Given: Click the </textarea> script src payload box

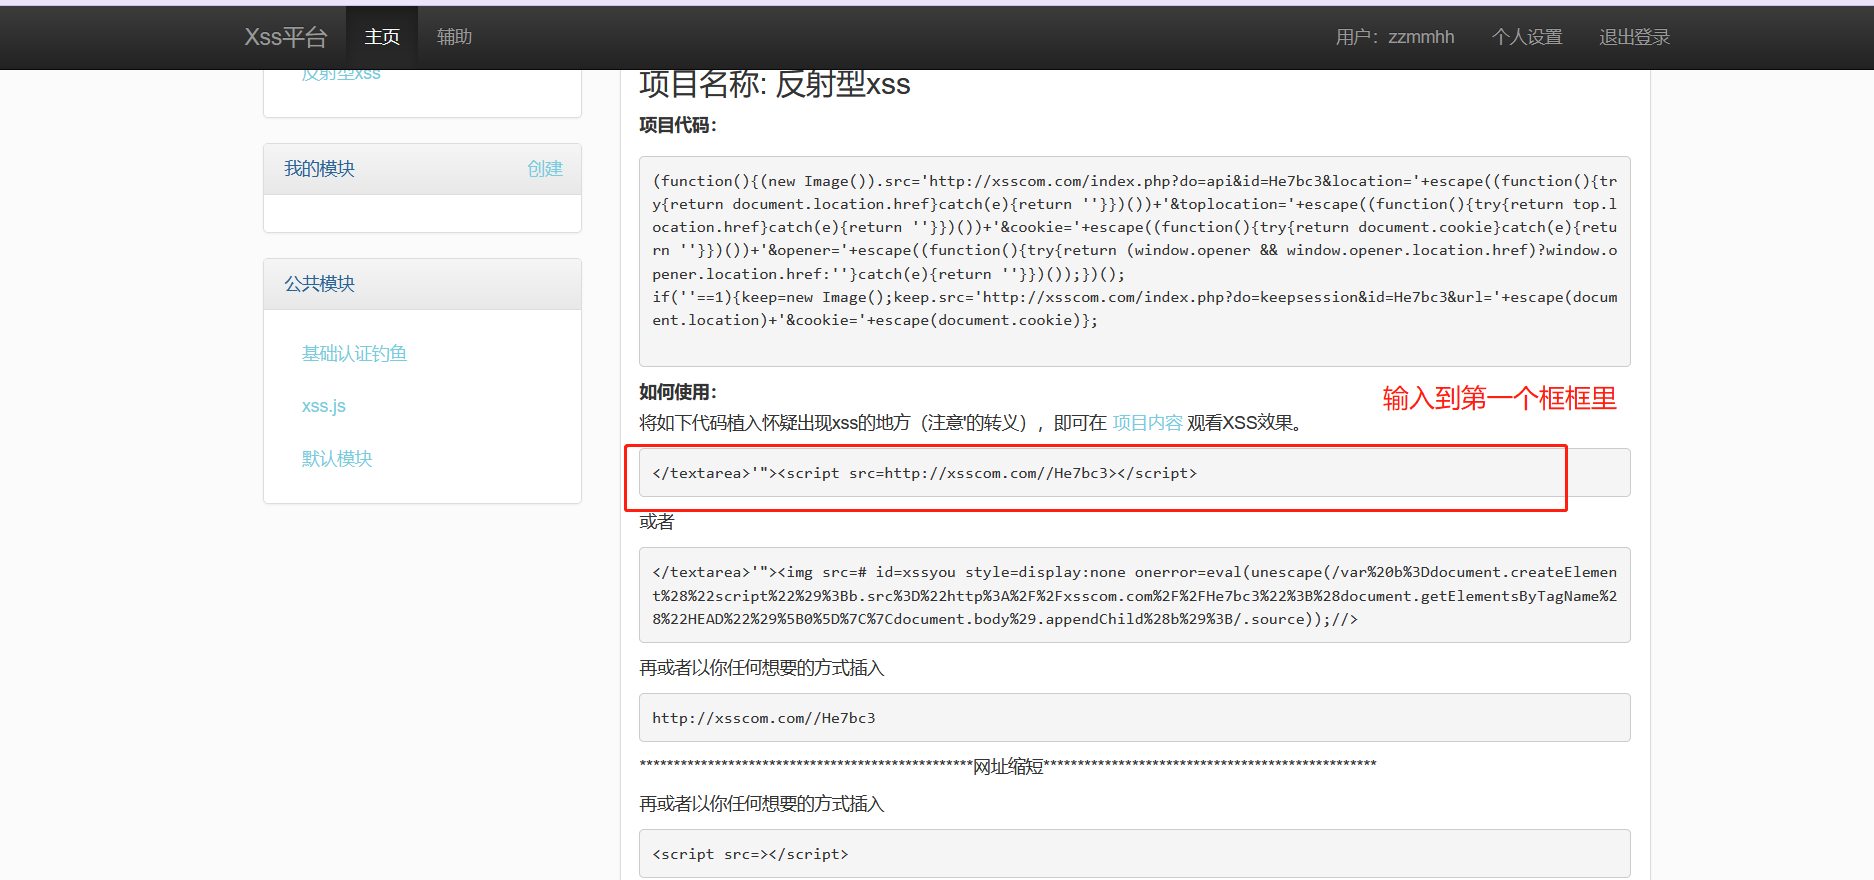Looking at the screenshot, I should (x=1135, y=473).
